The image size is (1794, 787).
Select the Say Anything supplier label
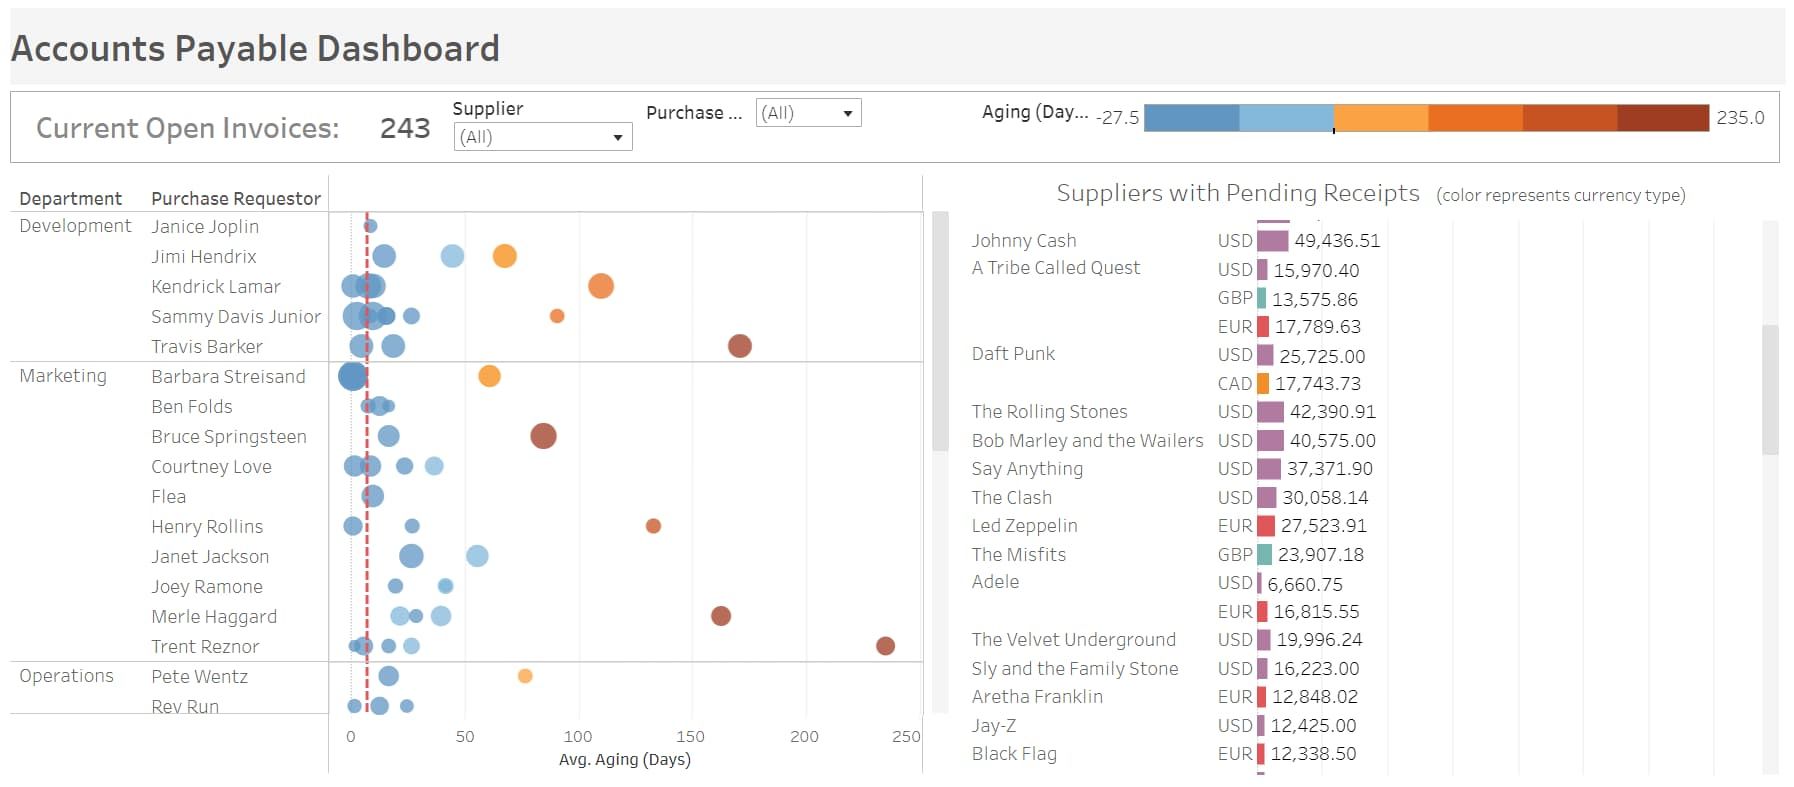pos(1027,469)
